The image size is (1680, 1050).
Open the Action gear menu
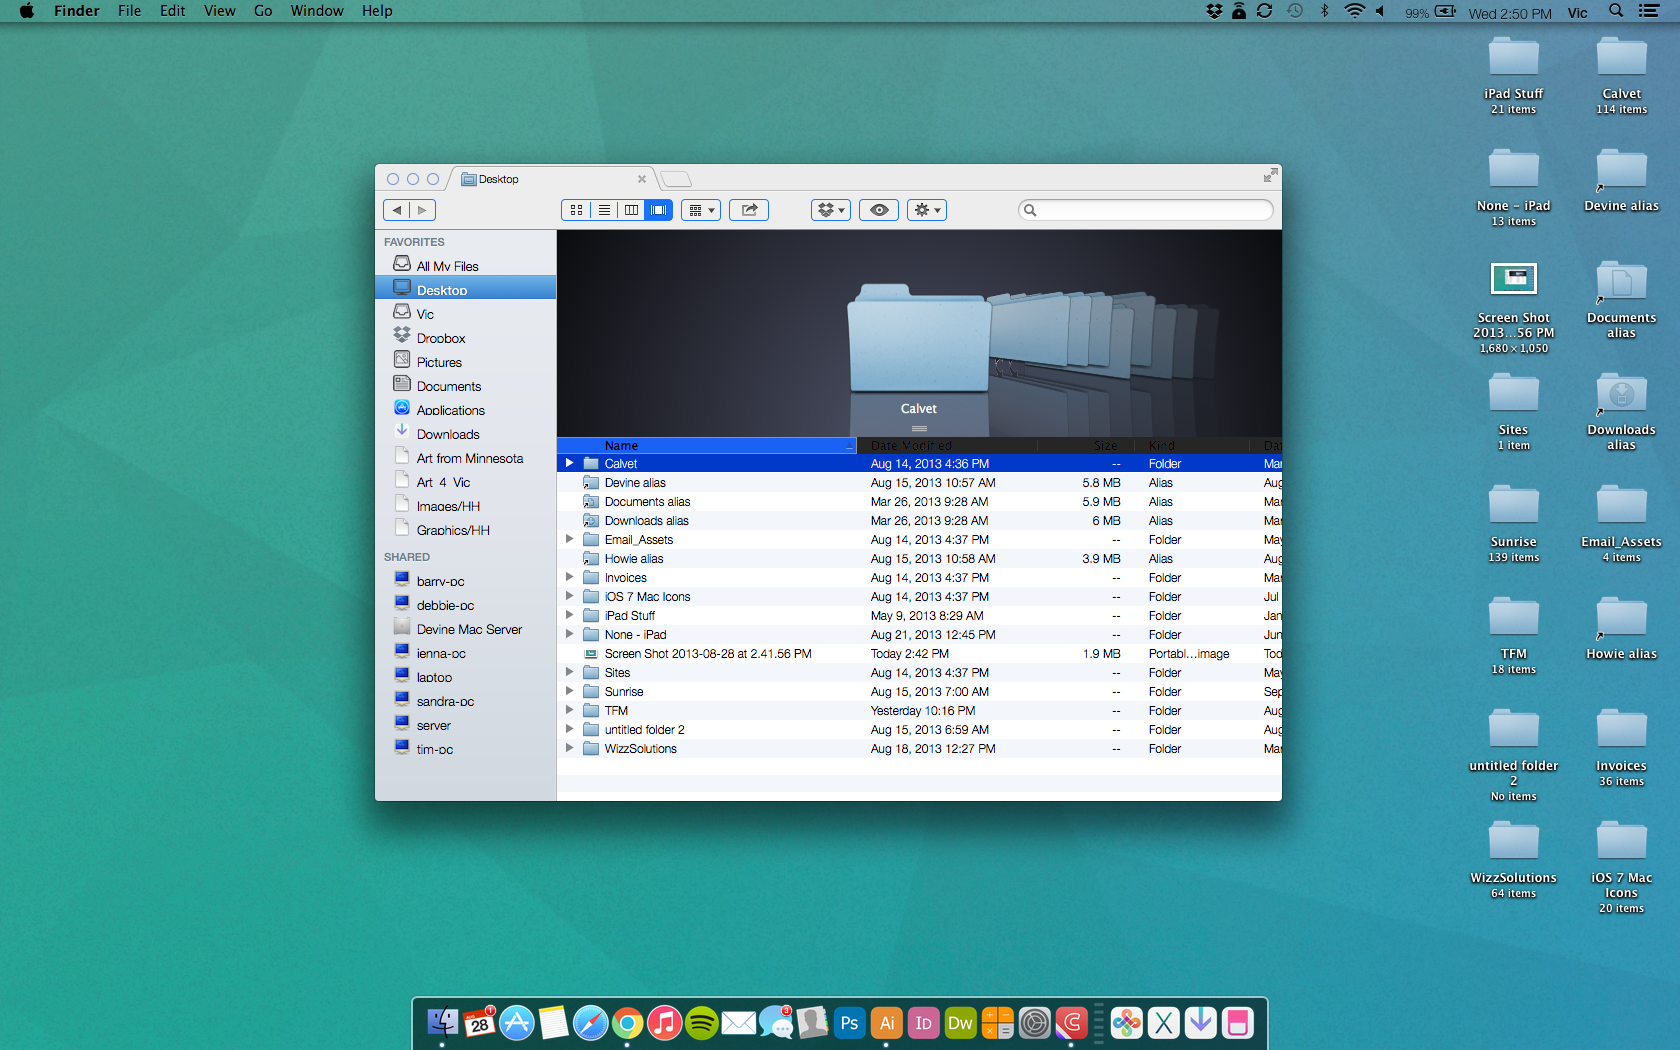pyautogui.click(x=926, y=210)
